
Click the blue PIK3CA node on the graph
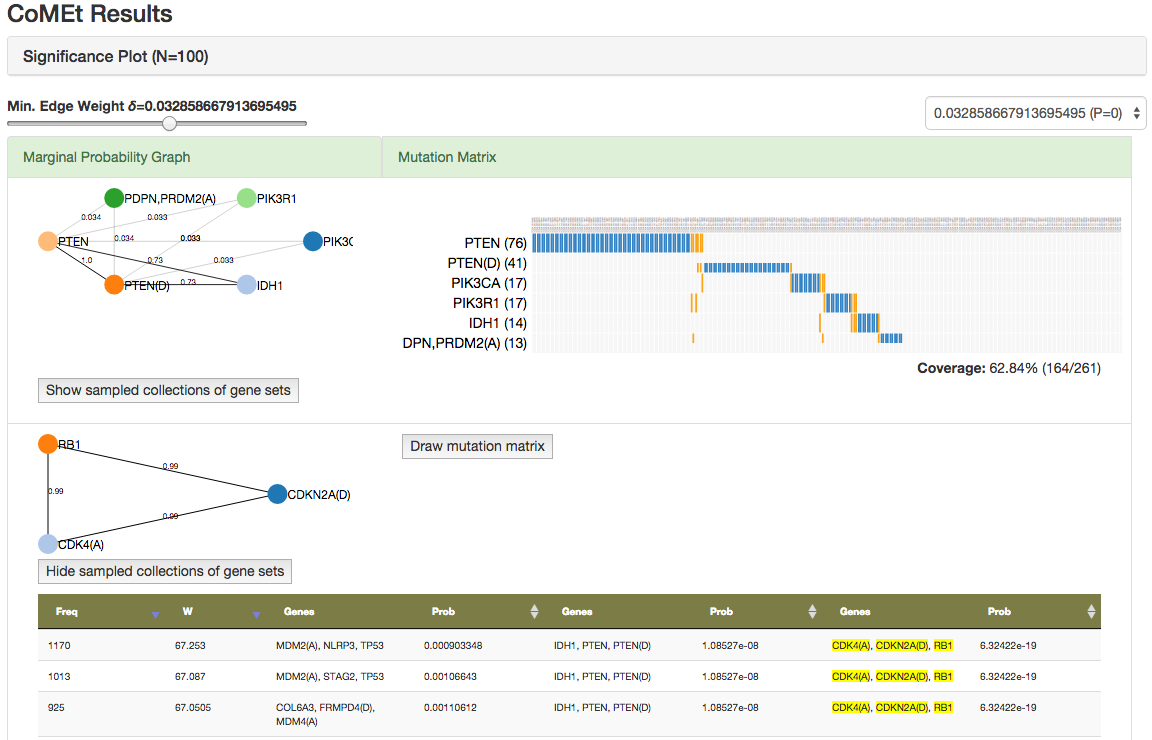click(312, 241)
